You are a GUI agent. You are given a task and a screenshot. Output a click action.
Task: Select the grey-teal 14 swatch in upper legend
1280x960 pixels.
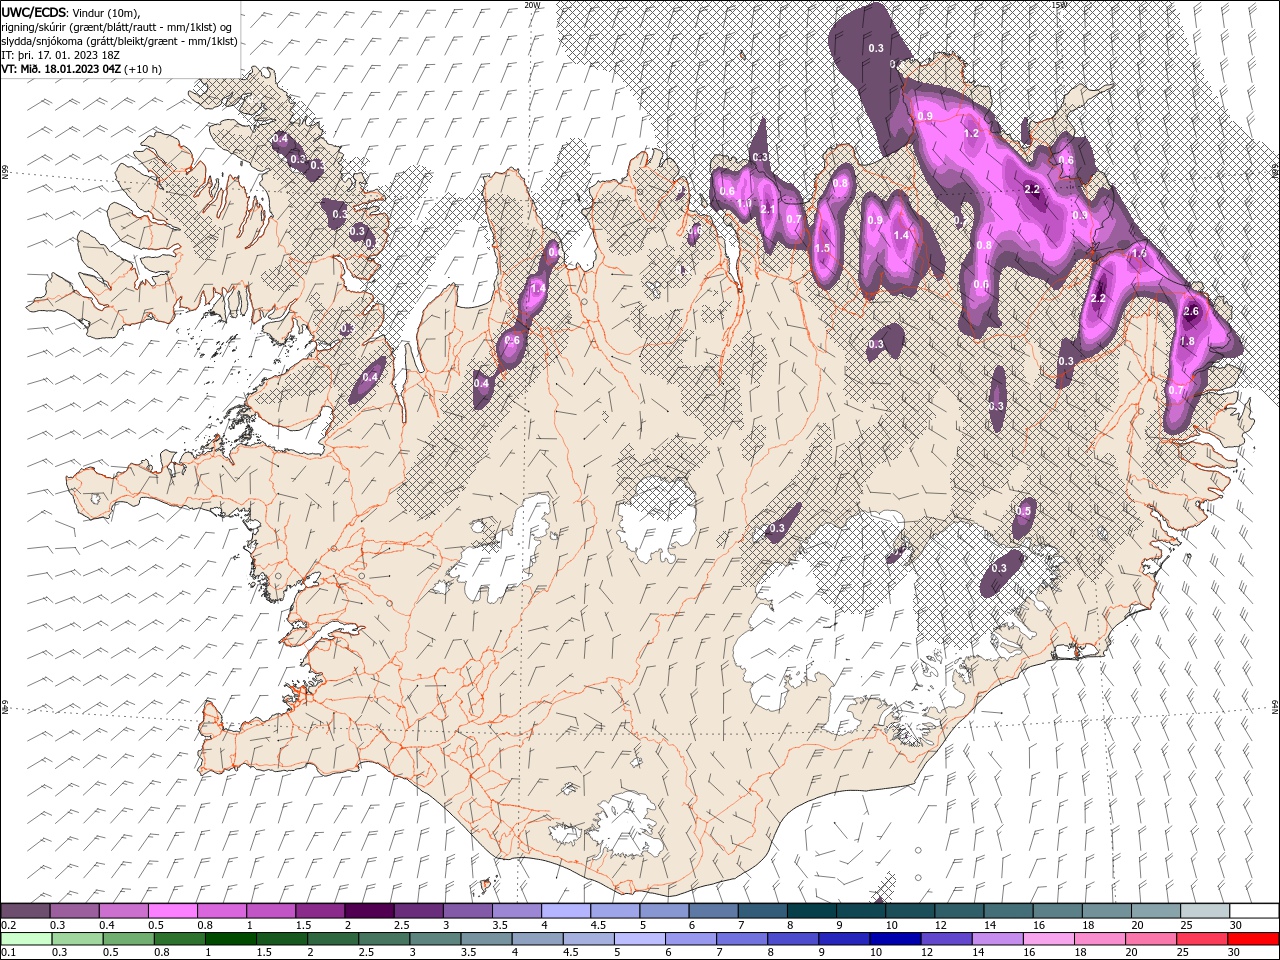pyautogui.click(x=1008, y=911)
